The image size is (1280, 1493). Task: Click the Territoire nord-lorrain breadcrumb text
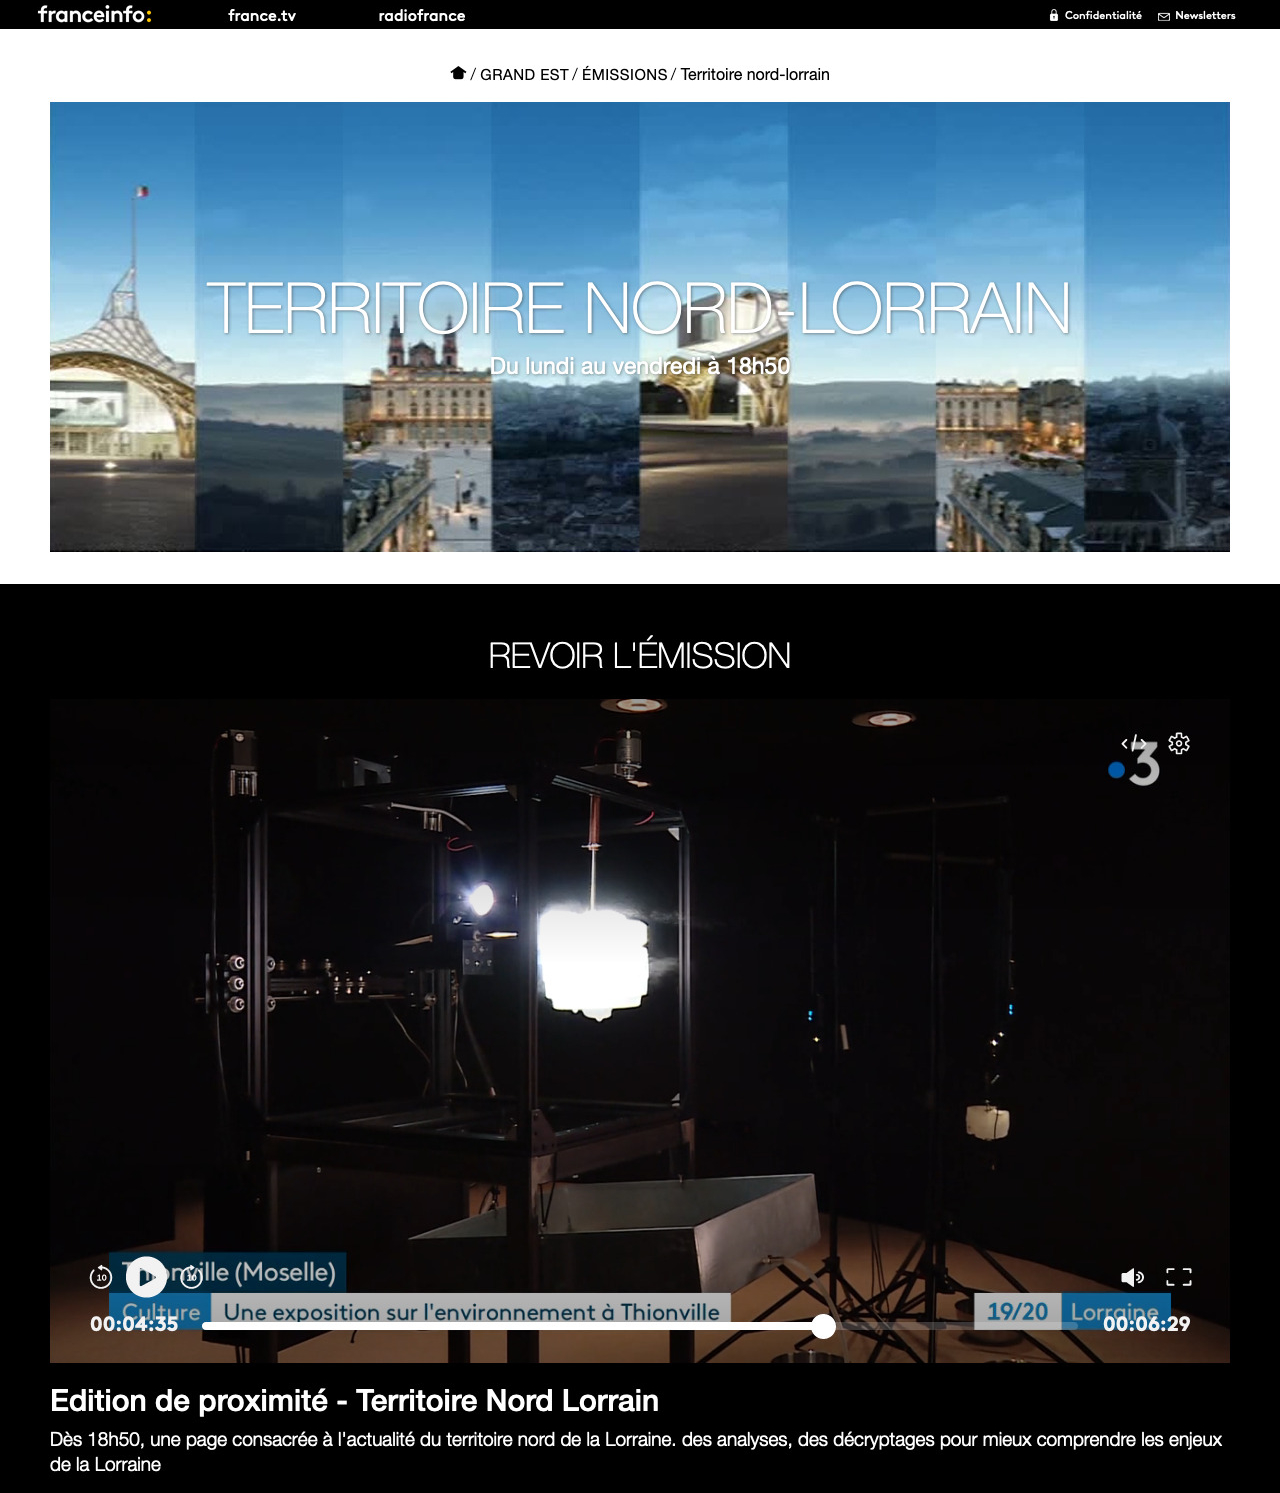coord(755,74)
